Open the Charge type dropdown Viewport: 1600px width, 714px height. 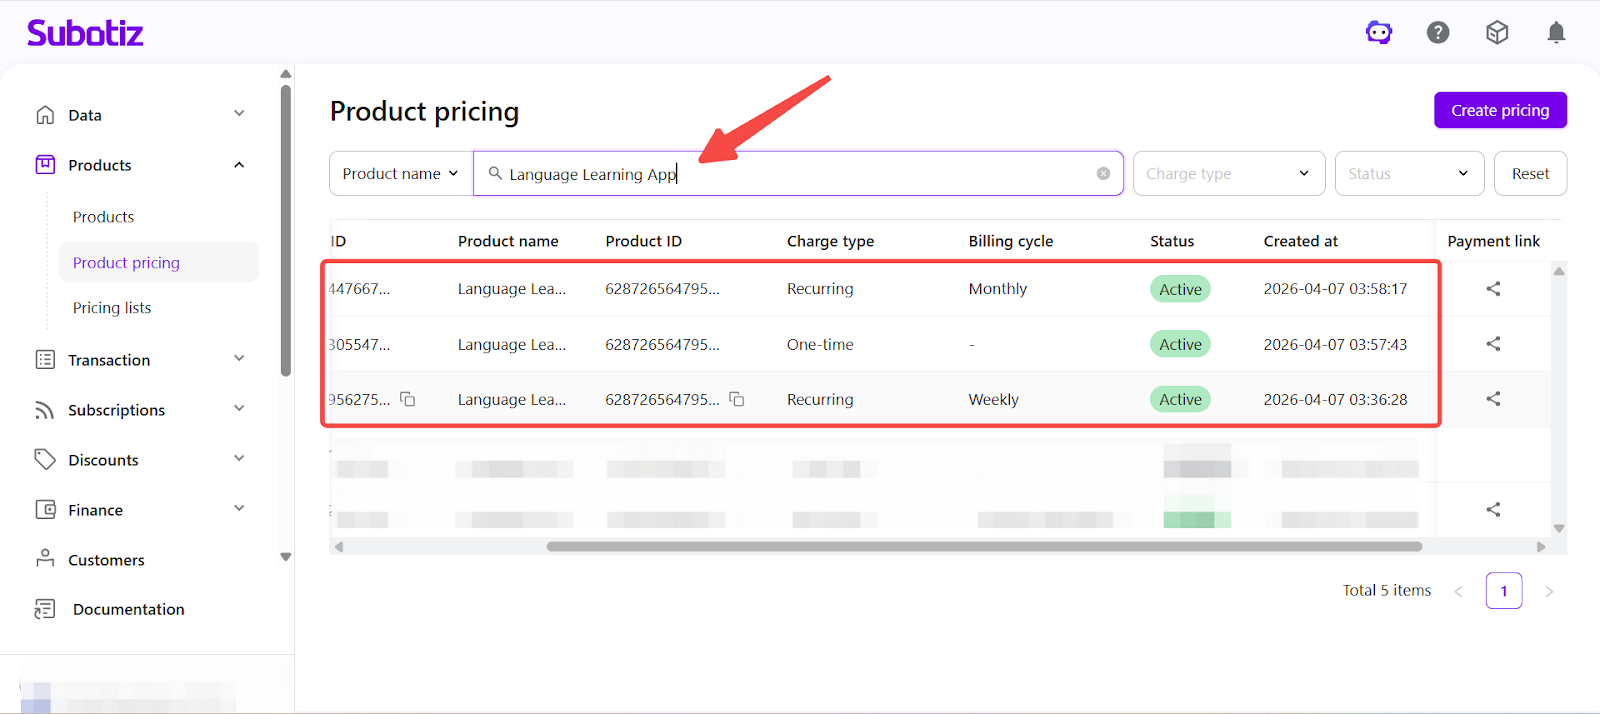point(1228,174)
